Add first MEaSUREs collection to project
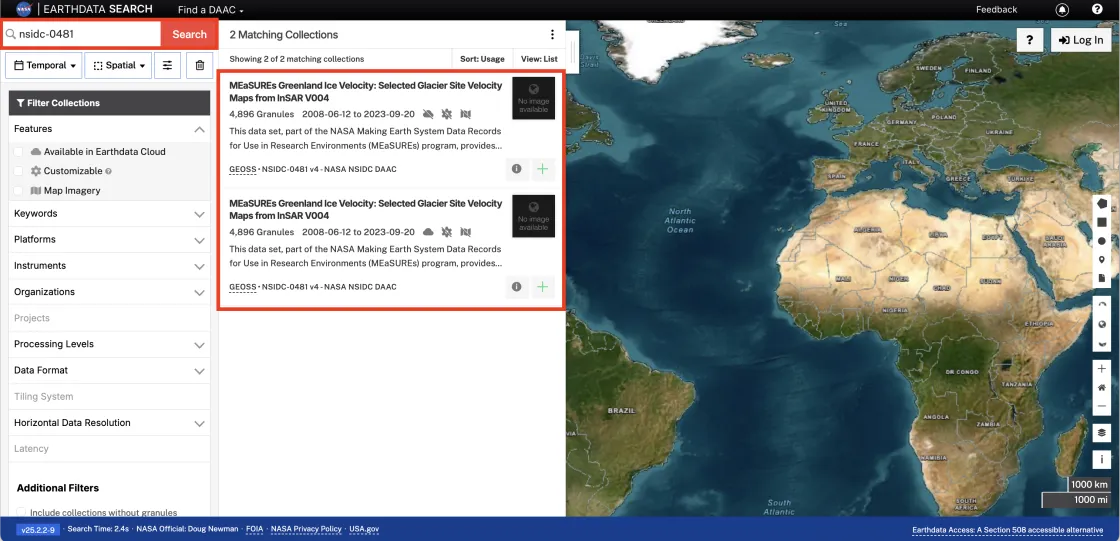Image resolution: width=1120 pixels, height=541 pixels. 542,169
